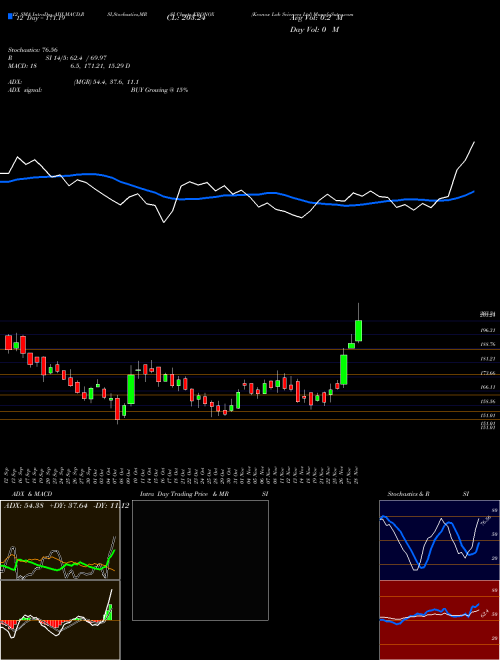Image resolution: width=500 pixels, height=660 pixels.
Task: Click the 'Intra Day Trading Price & MRSI' title
Action: click(x=205, y=494)
